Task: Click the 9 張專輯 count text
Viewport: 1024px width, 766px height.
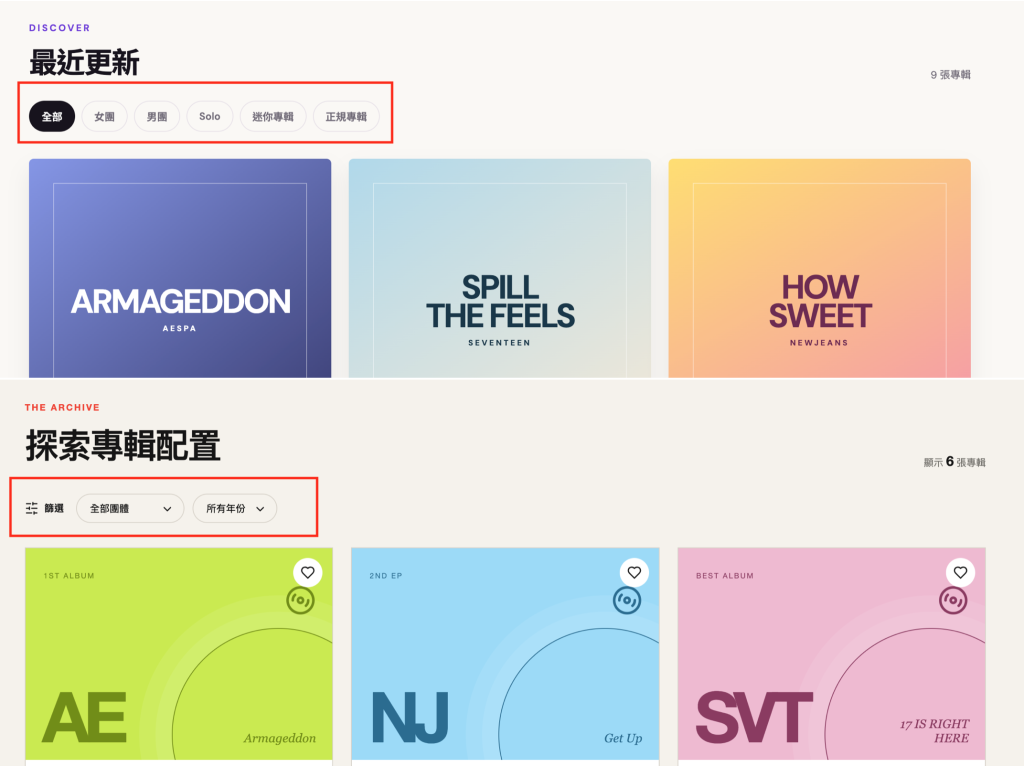Action: (x=950, y=75)
